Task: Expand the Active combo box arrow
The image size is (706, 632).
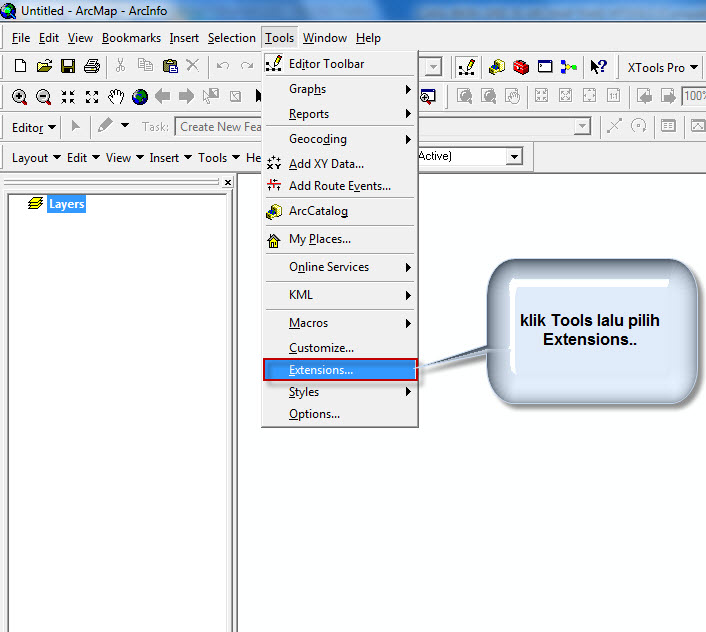Action: (514, 156)
